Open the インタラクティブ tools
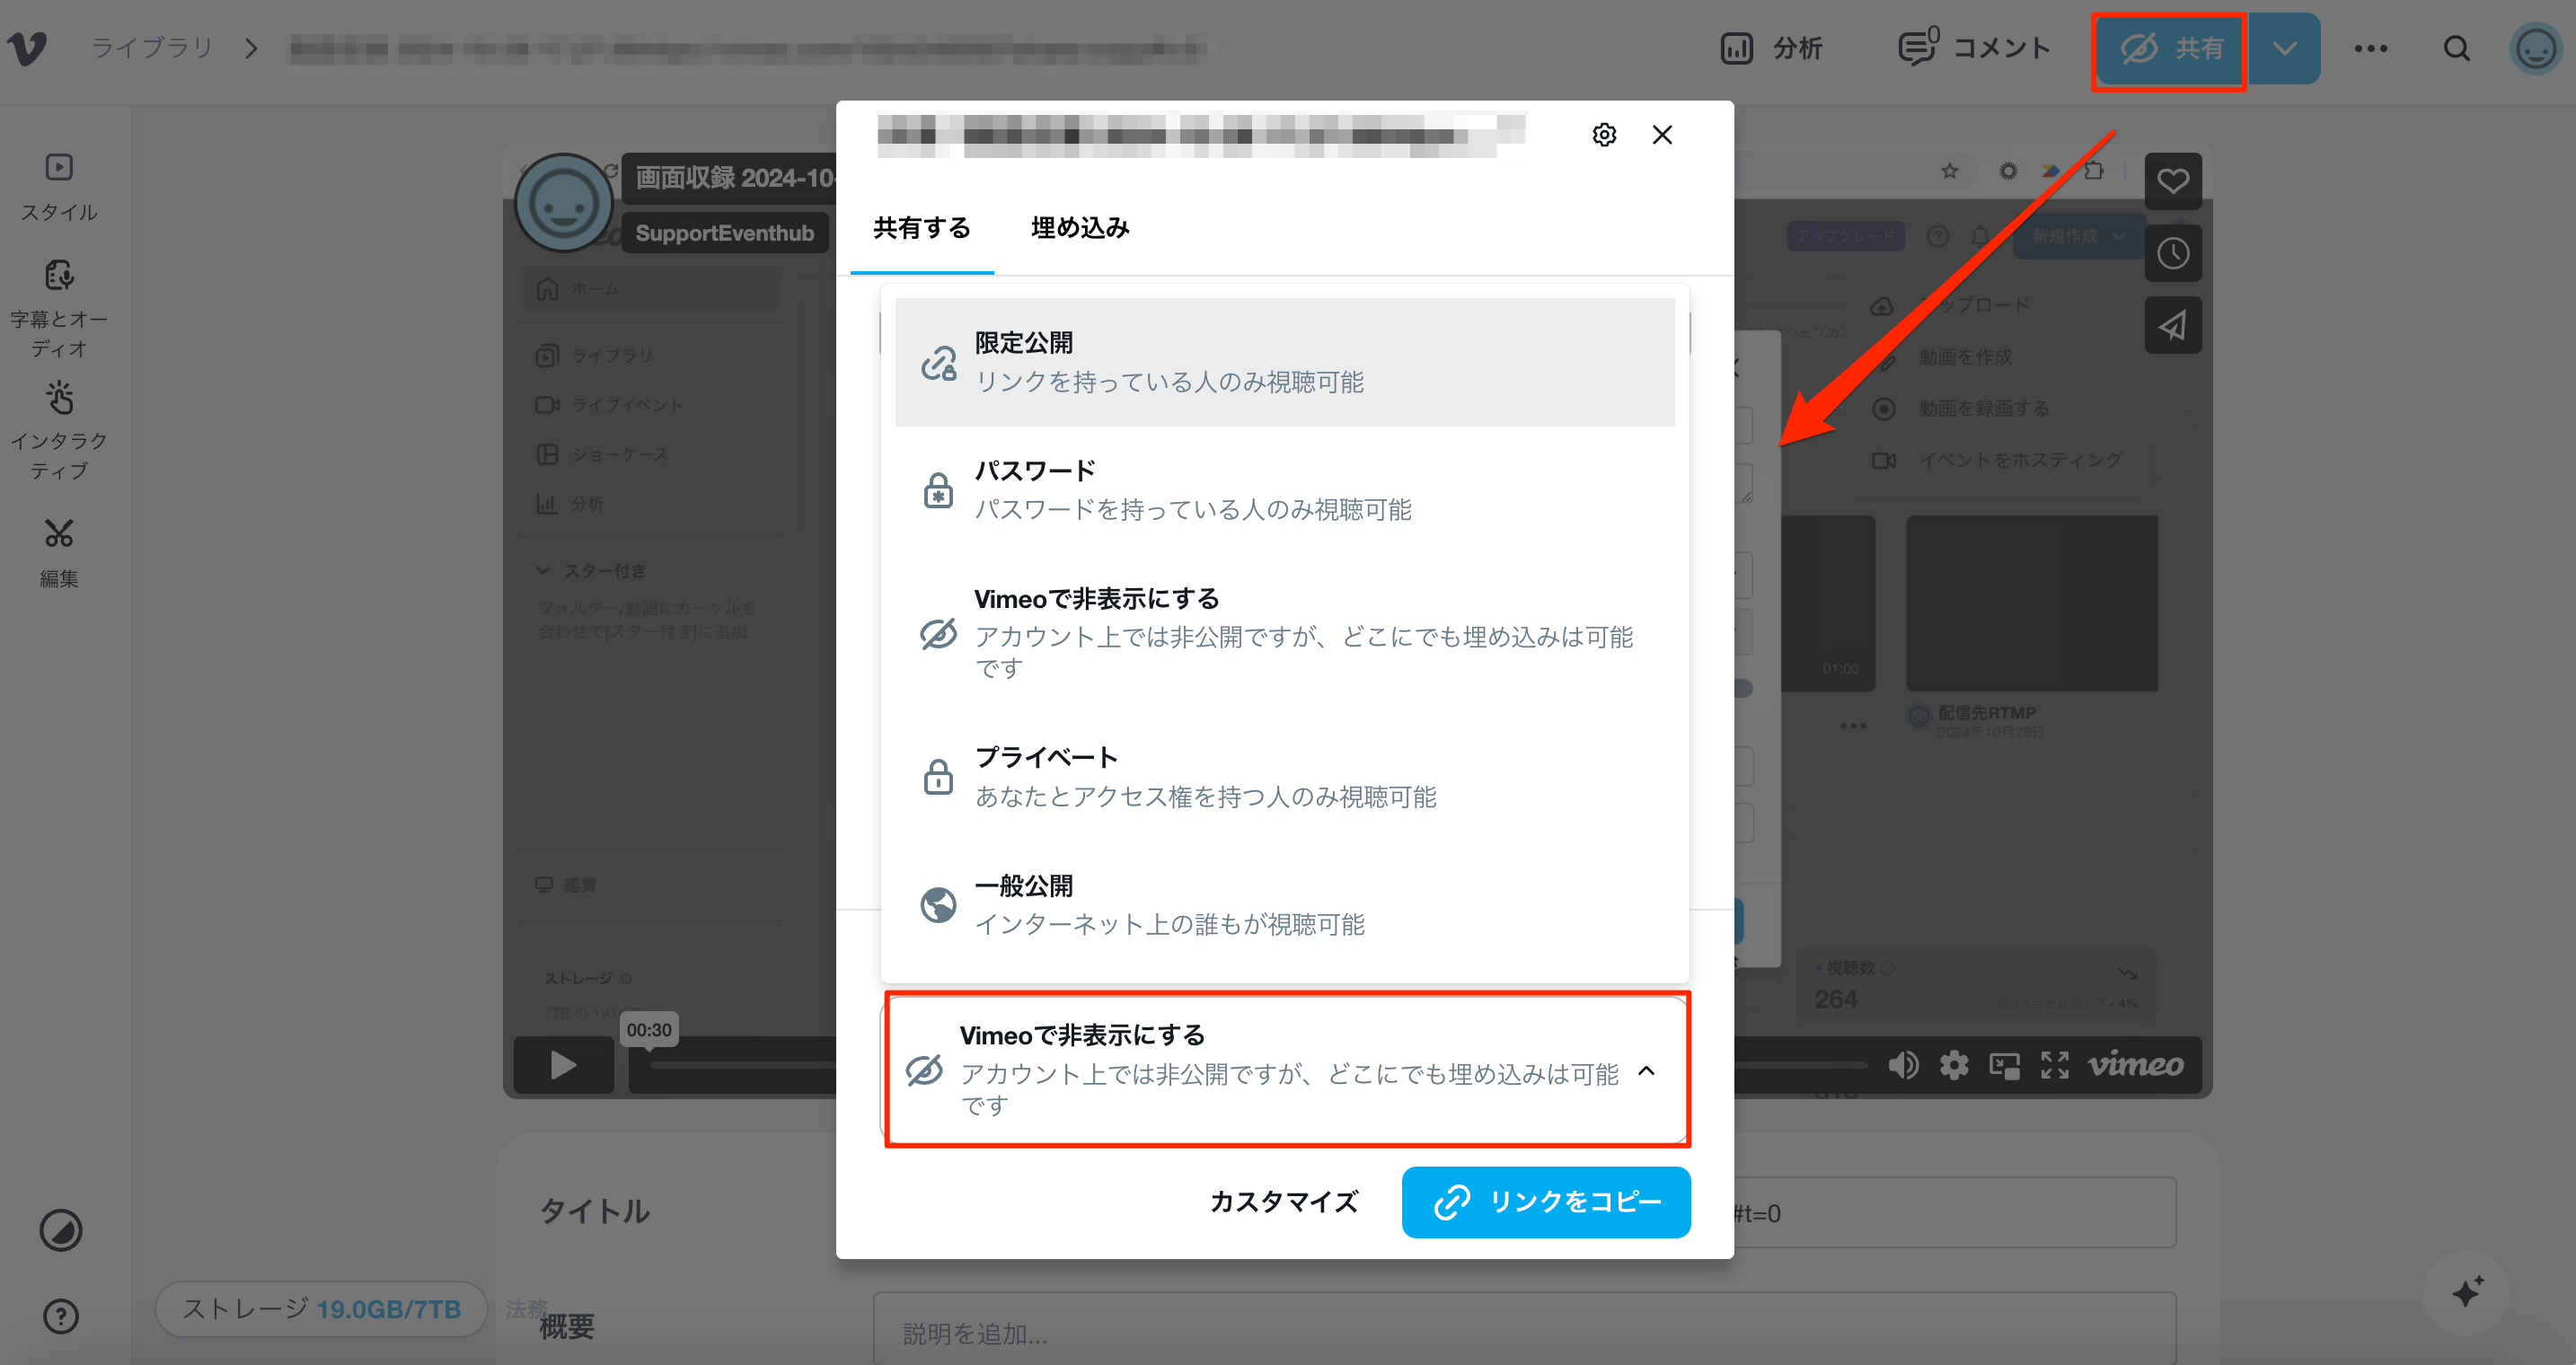 point(59,431)
